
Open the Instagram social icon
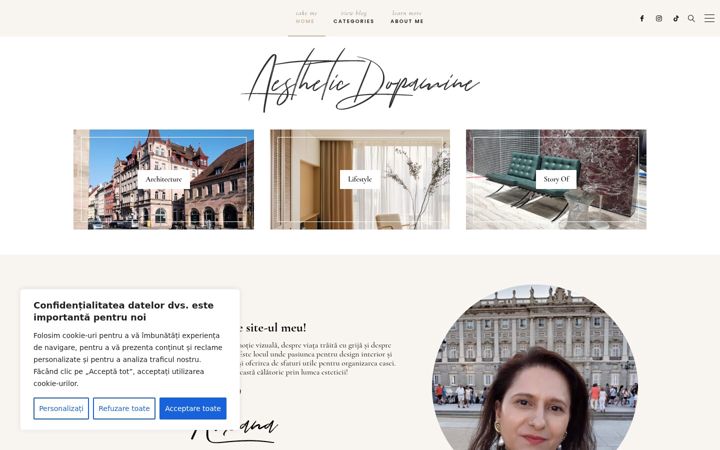[x=659, y=18]
